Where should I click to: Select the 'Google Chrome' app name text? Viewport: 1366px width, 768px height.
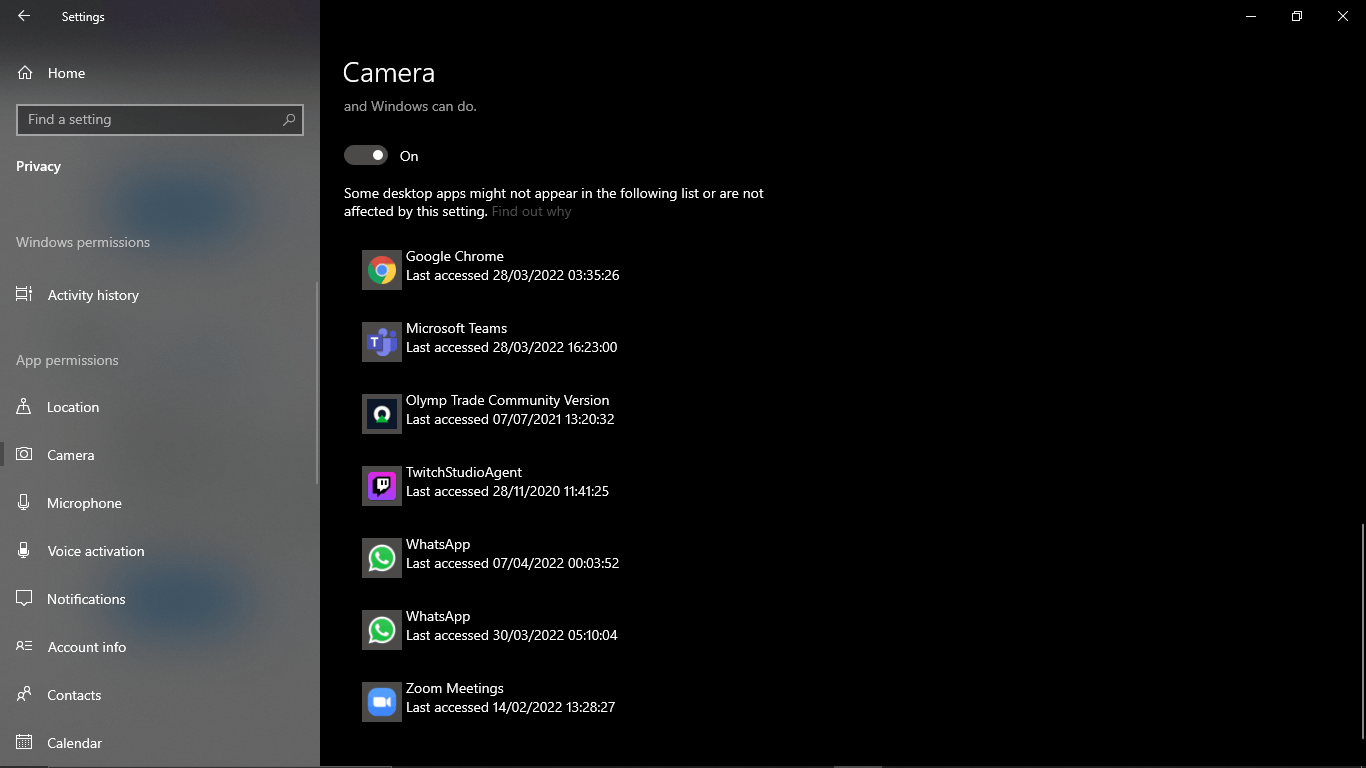455,256
